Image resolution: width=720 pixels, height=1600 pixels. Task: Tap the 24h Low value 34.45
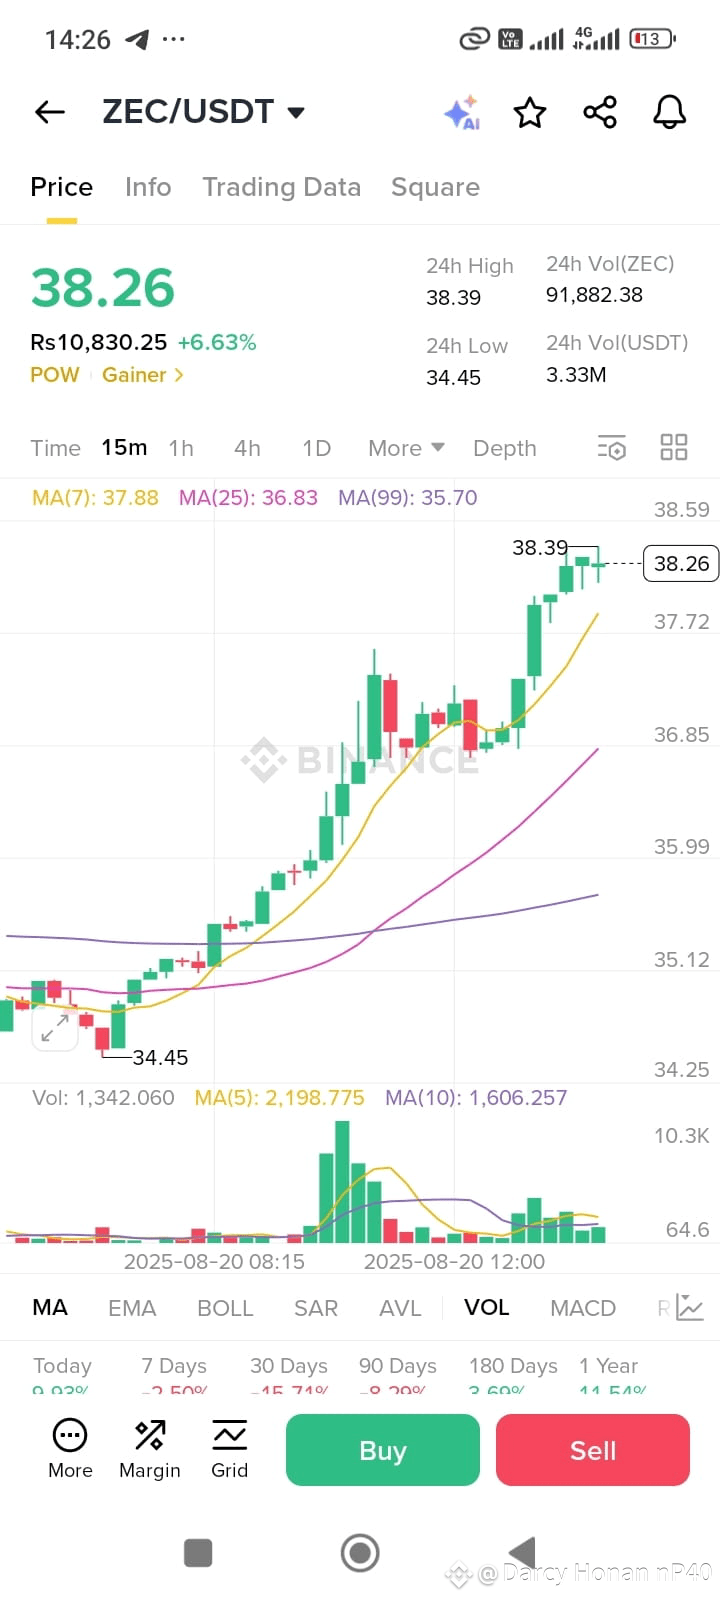click(x=453, y=378)
